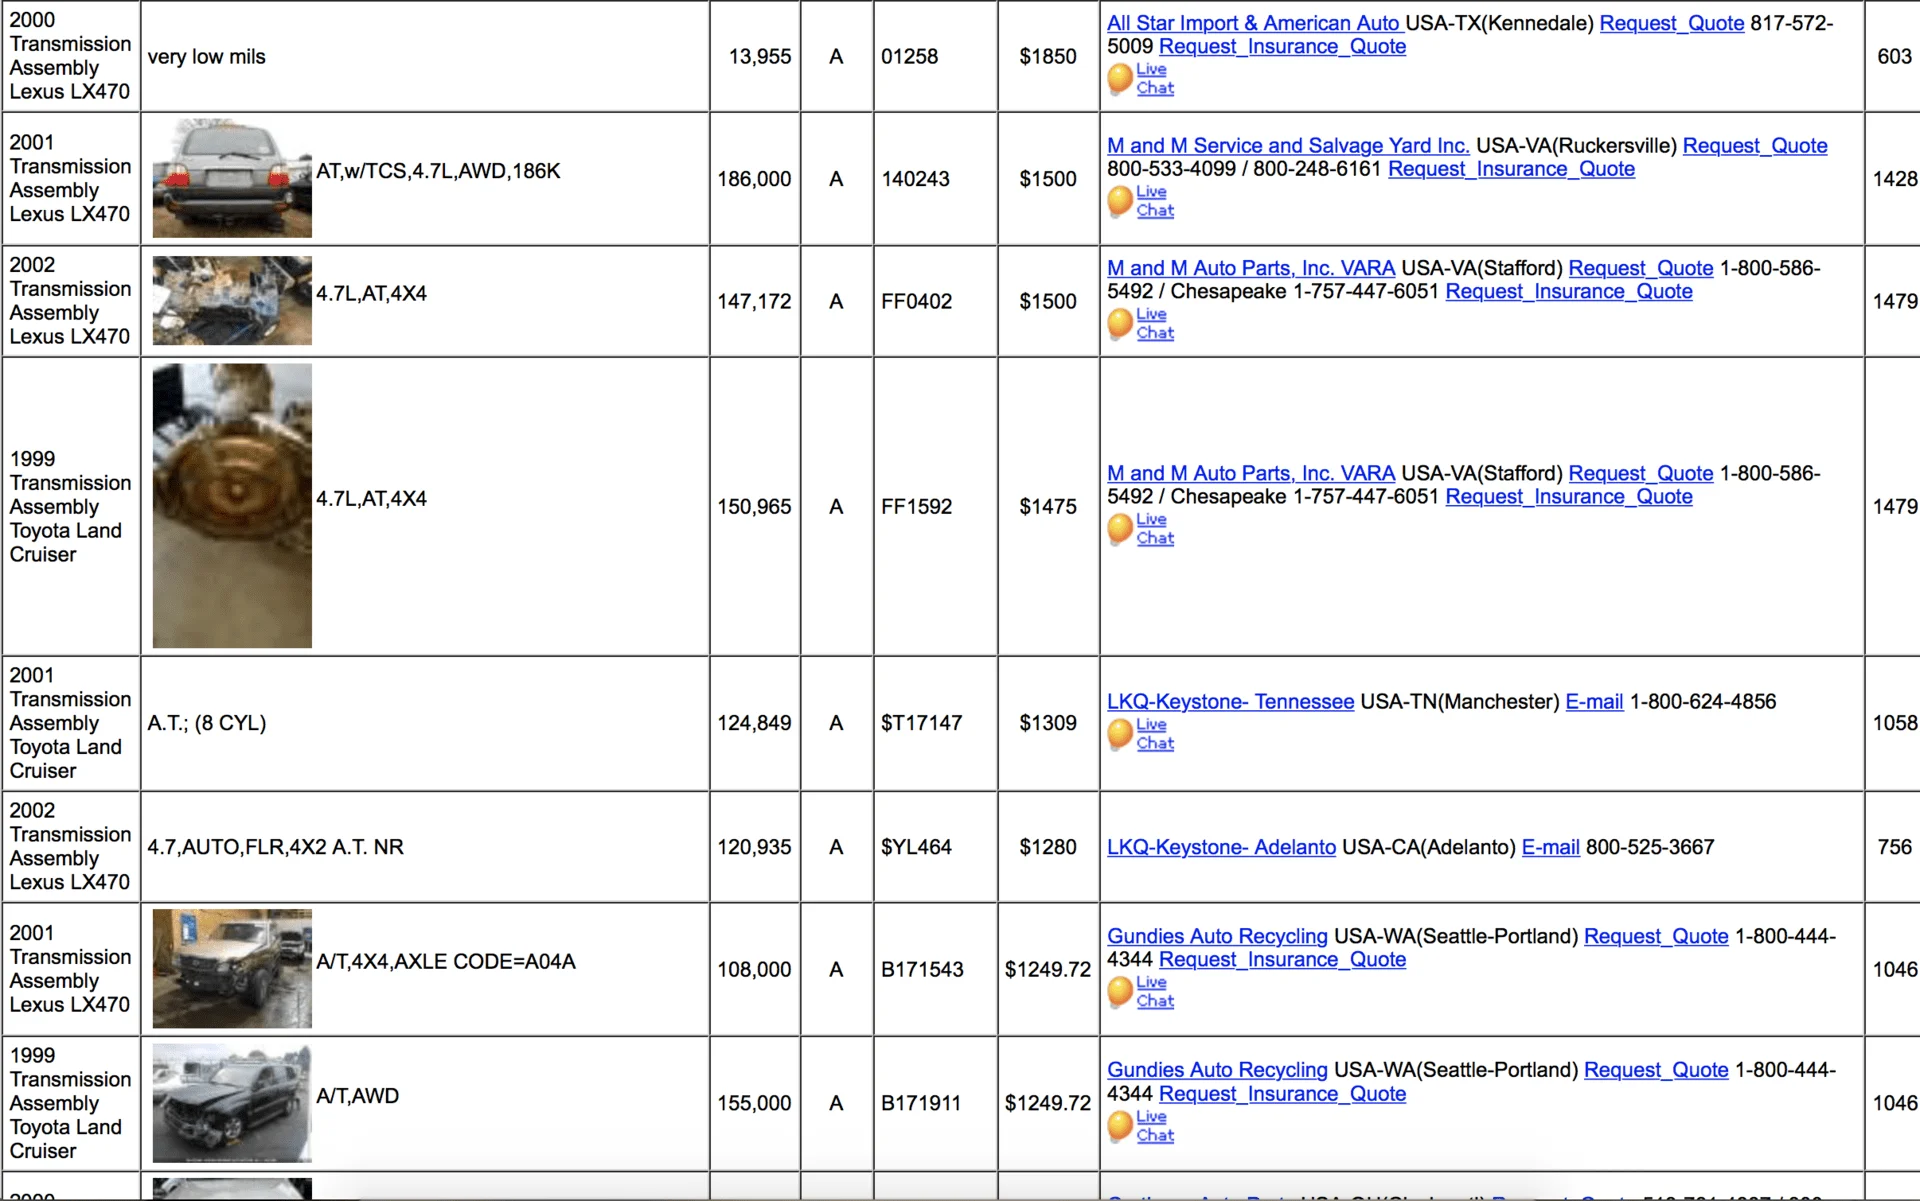Select stock number $T17147
1920x1201 pixels.
pos(921,723)
